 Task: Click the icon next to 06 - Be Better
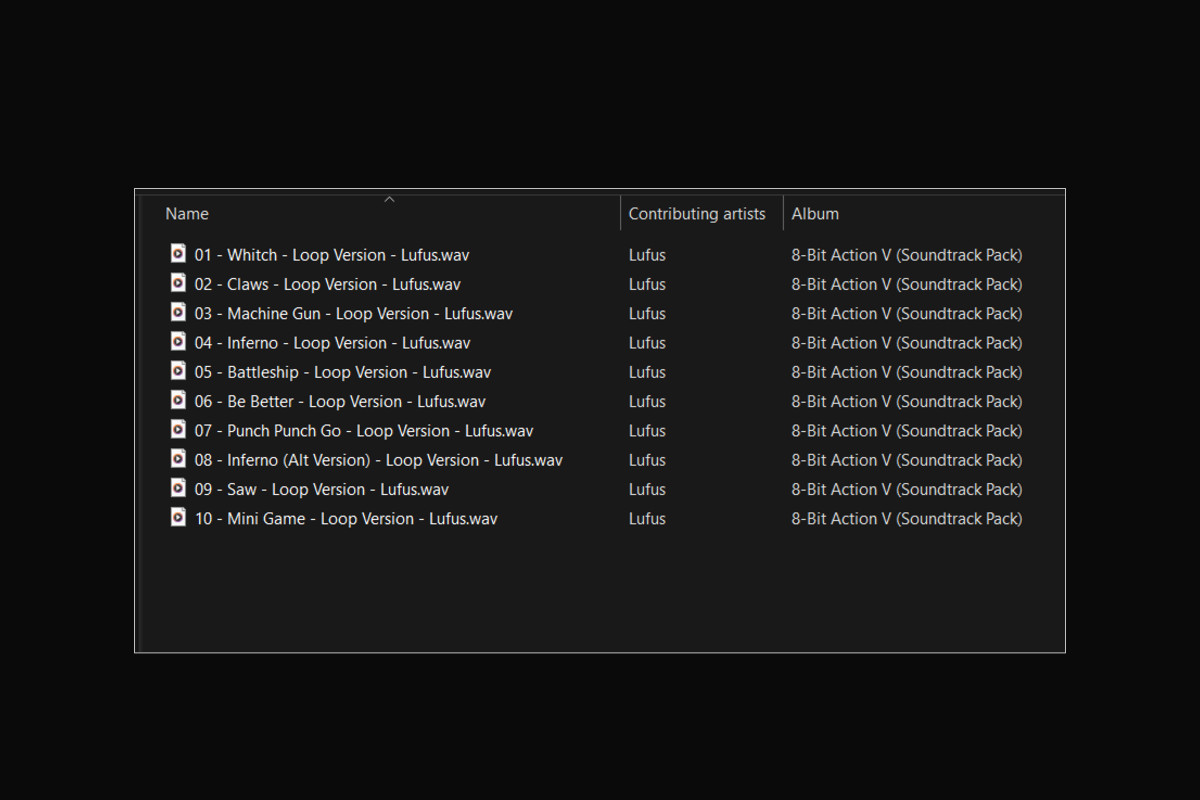coord(178,400)
